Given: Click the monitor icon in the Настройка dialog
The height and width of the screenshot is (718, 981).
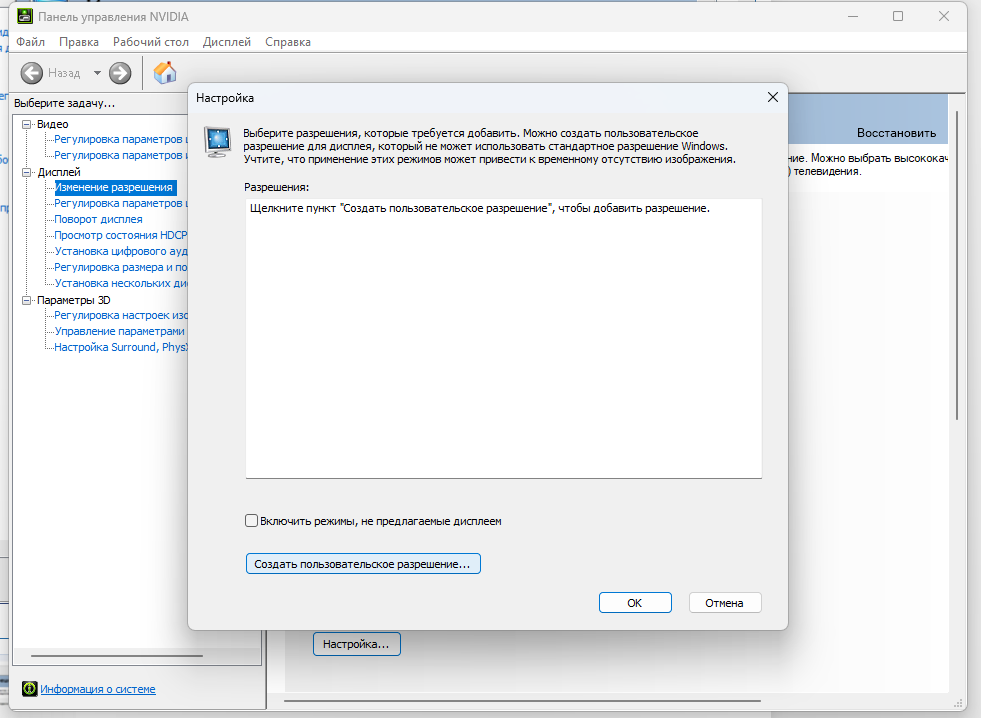Looking at the screenshot, I should (217, 143).
